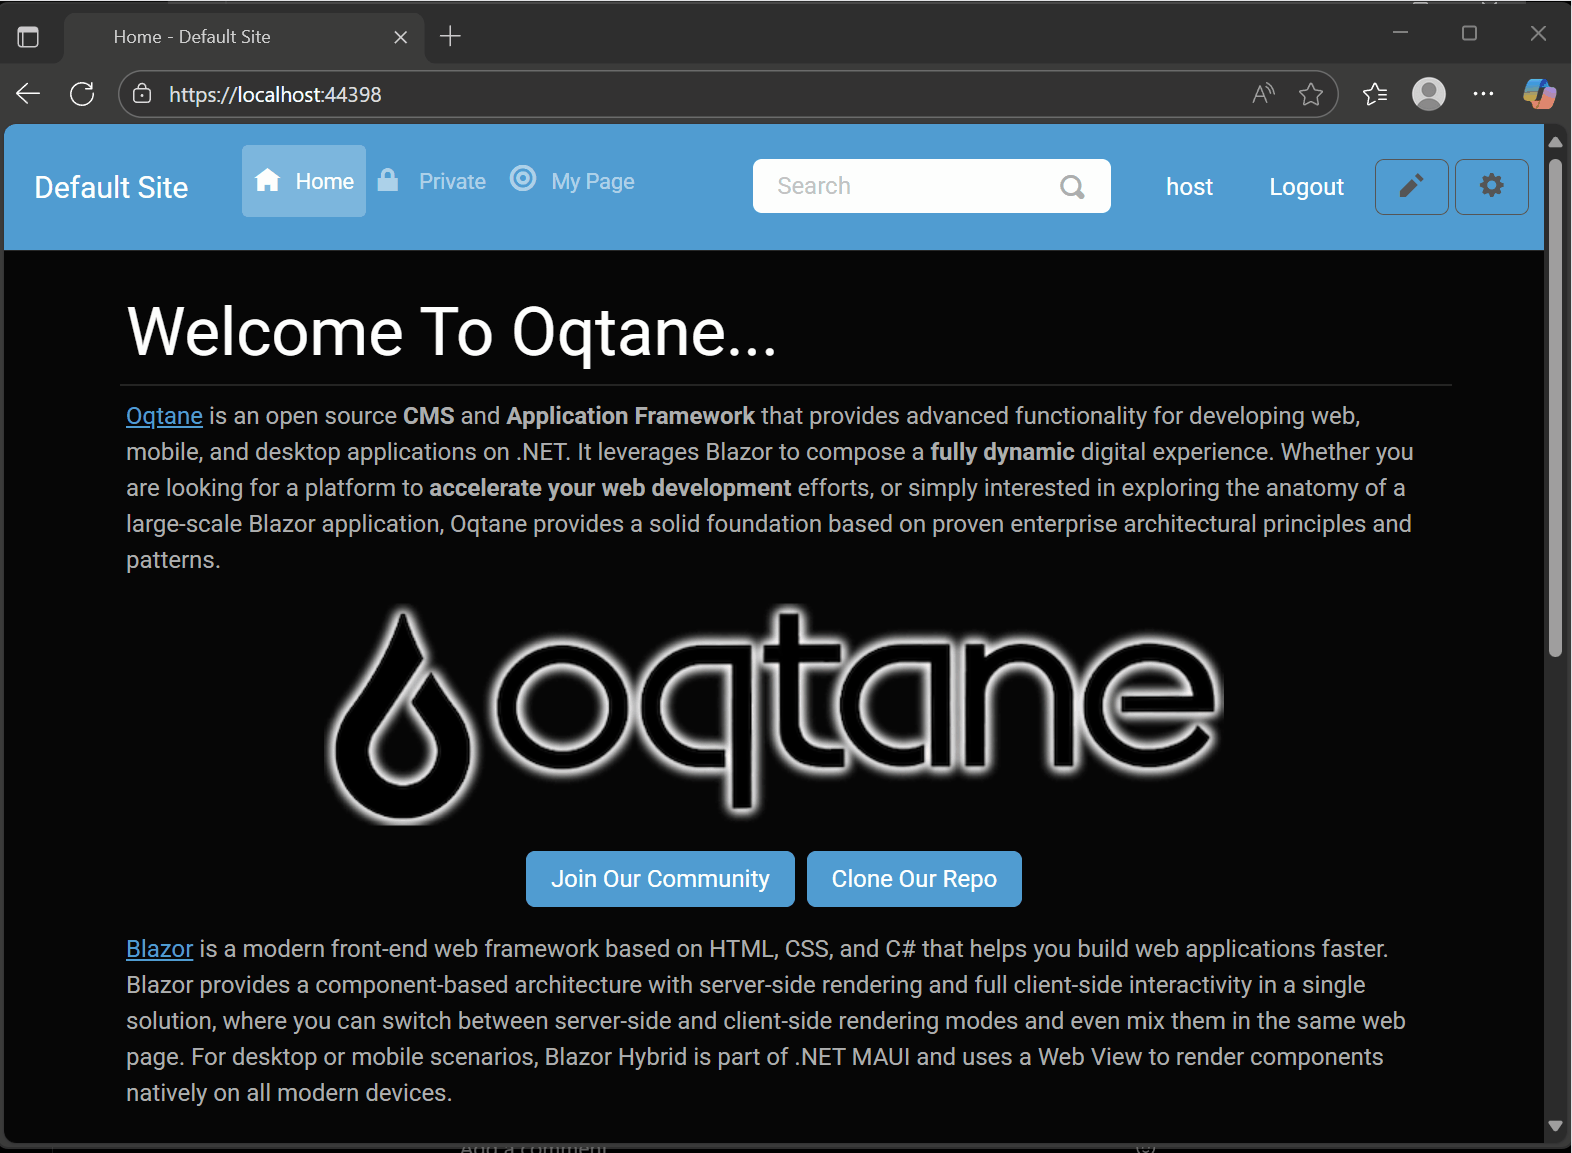Click the pencil edit mode icon
The height and width of the screenshot is (1153, 1572).
pos(1411,186)
